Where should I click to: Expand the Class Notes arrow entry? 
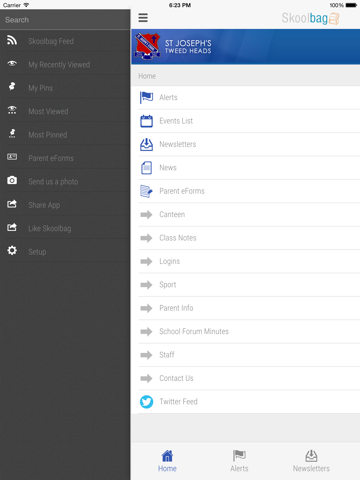tap(246, 238)
